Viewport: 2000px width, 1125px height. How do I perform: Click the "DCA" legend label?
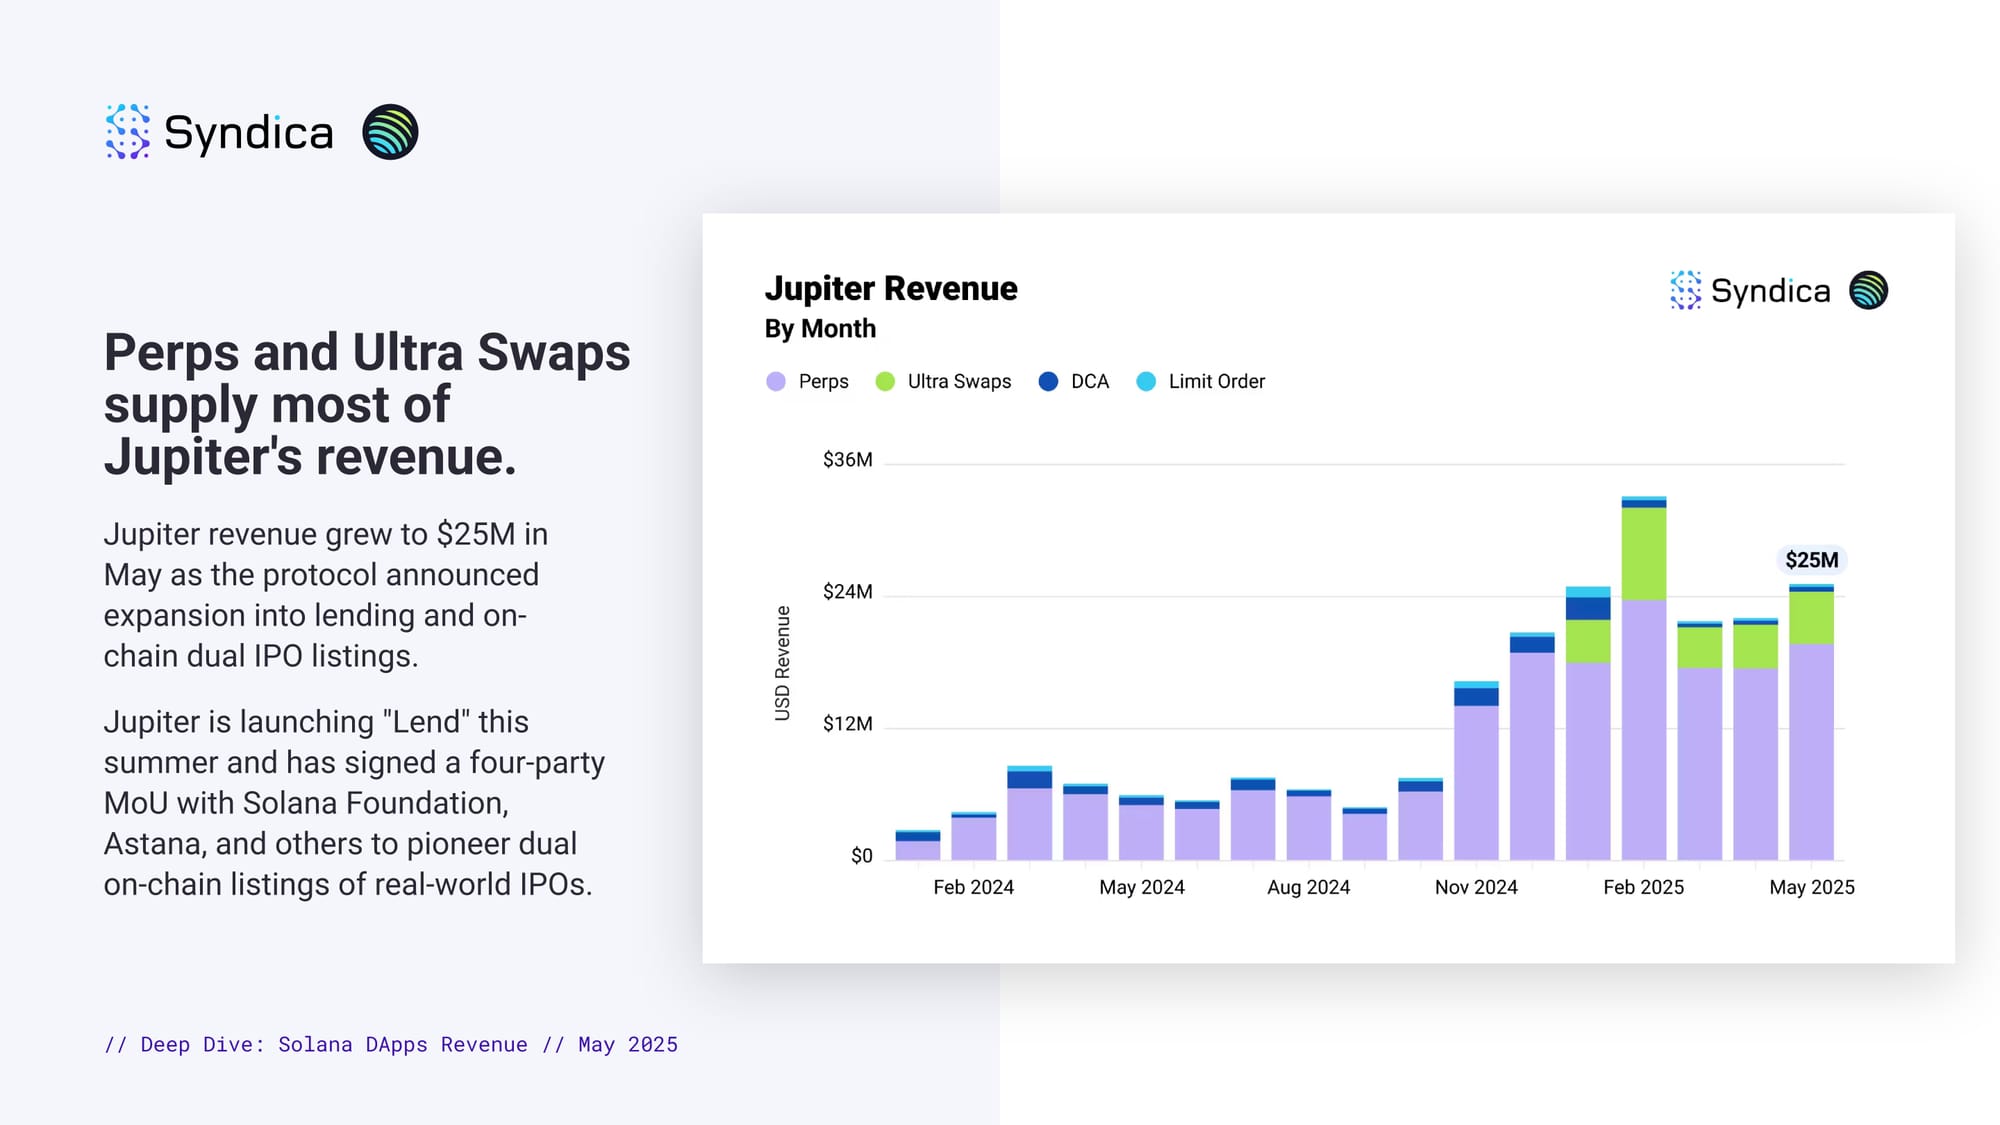tap(1090, 381)
